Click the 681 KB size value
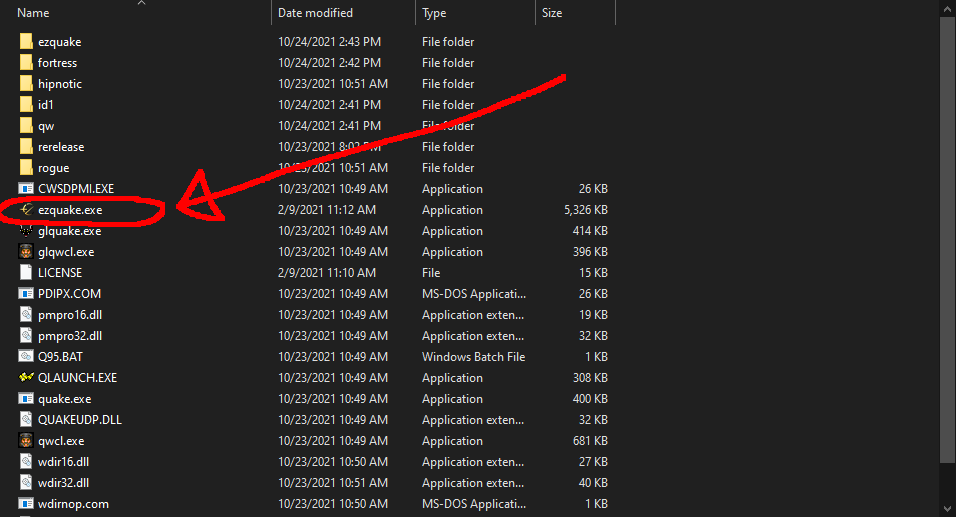This screenshot has width=956, height=517. [590, 441]
